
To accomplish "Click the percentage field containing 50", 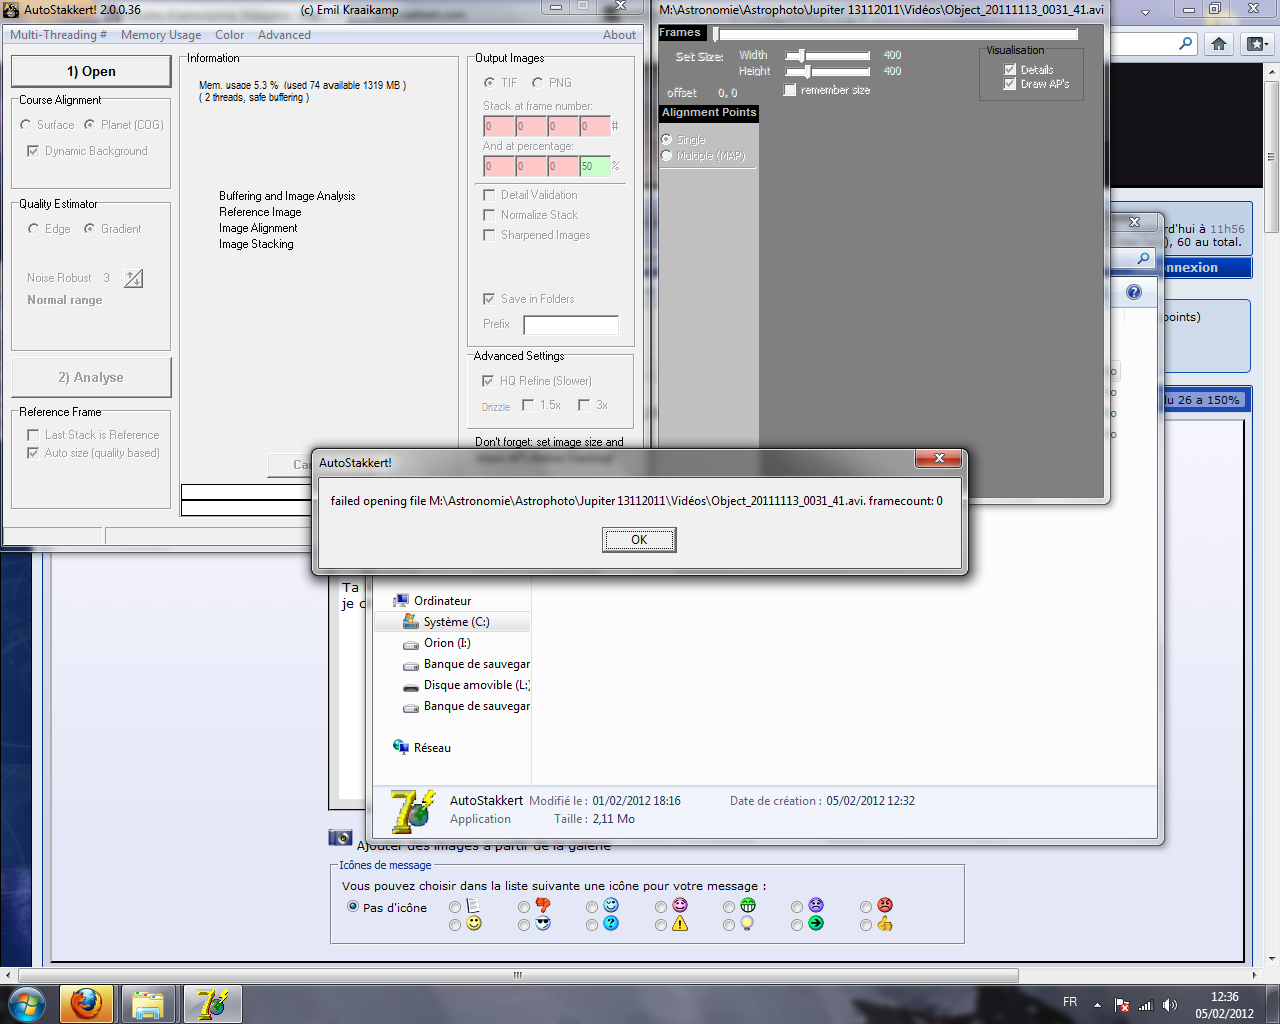I will (594, 166).
